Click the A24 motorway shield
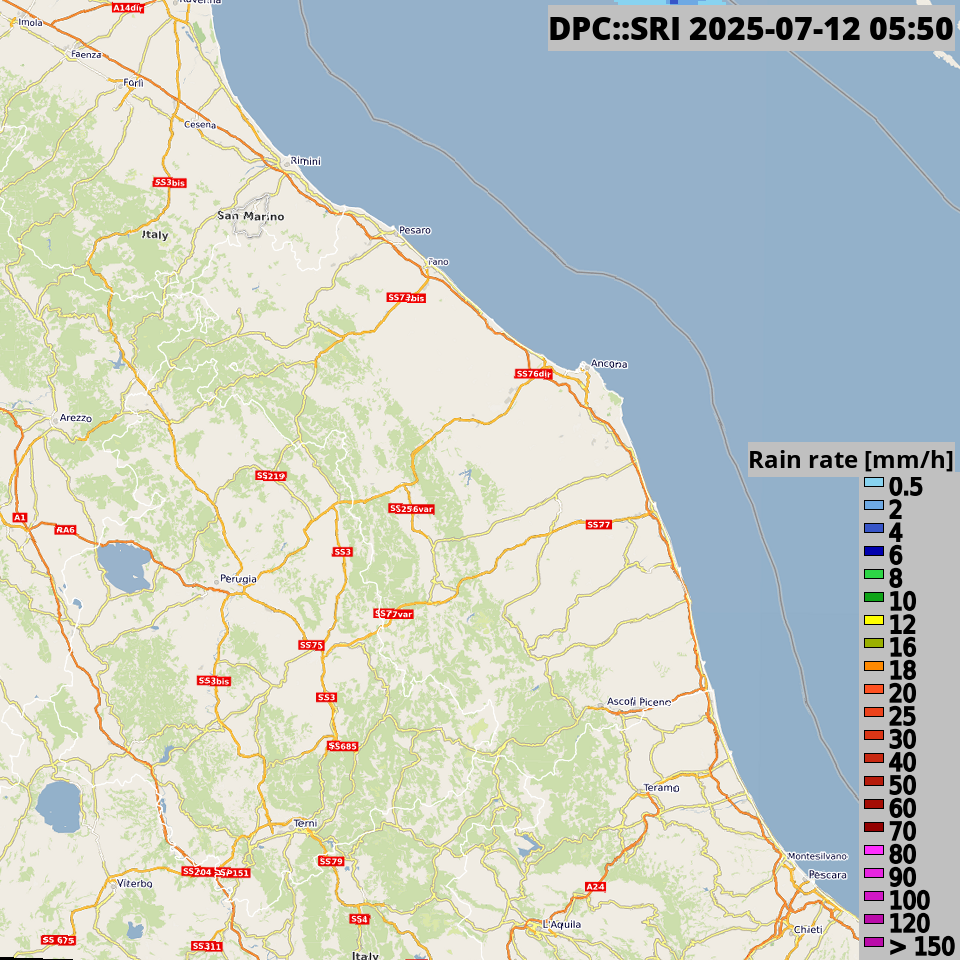The image size is (960, 960). [x=595, y=887]
